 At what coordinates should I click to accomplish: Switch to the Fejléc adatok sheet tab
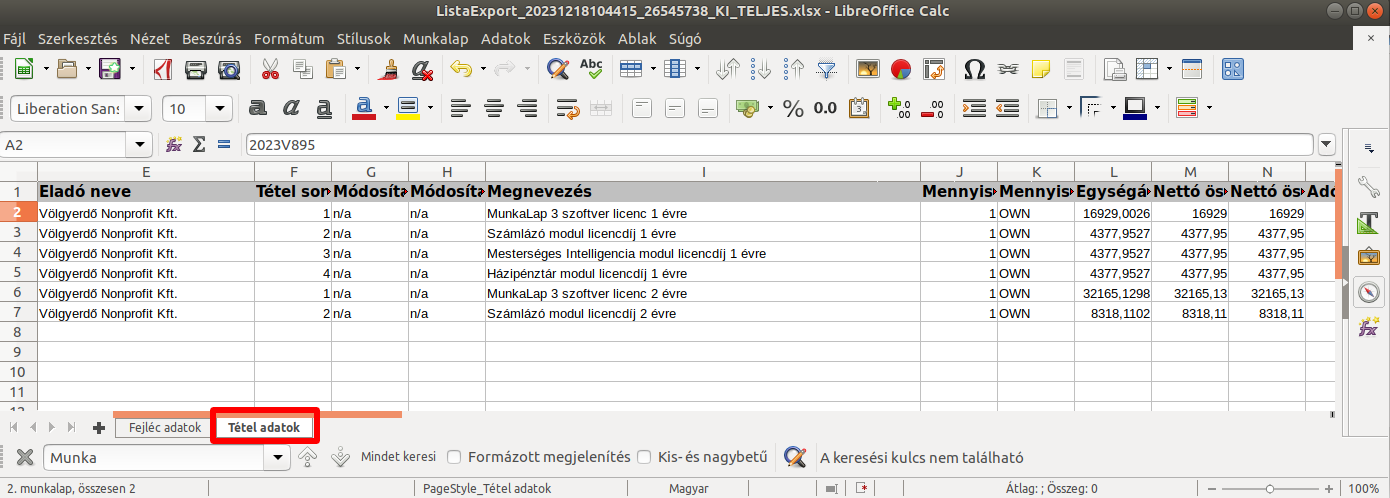pyautogui.click(x=165, y=427)
